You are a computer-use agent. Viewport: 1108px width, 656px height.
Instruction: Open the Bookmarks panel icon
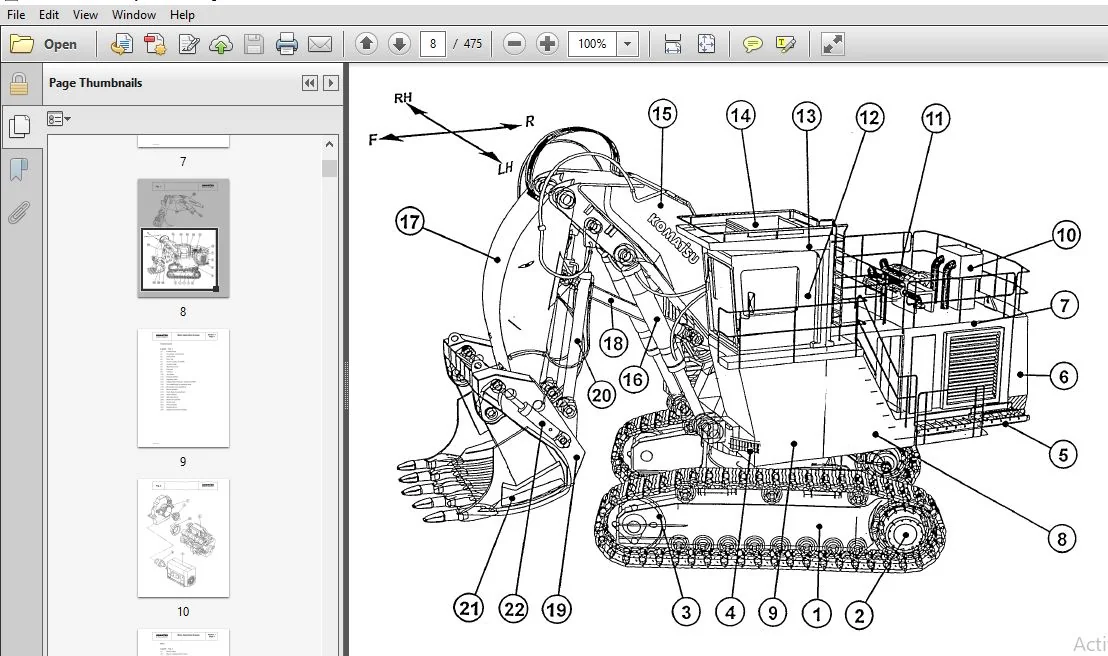(x=19, y=169)
